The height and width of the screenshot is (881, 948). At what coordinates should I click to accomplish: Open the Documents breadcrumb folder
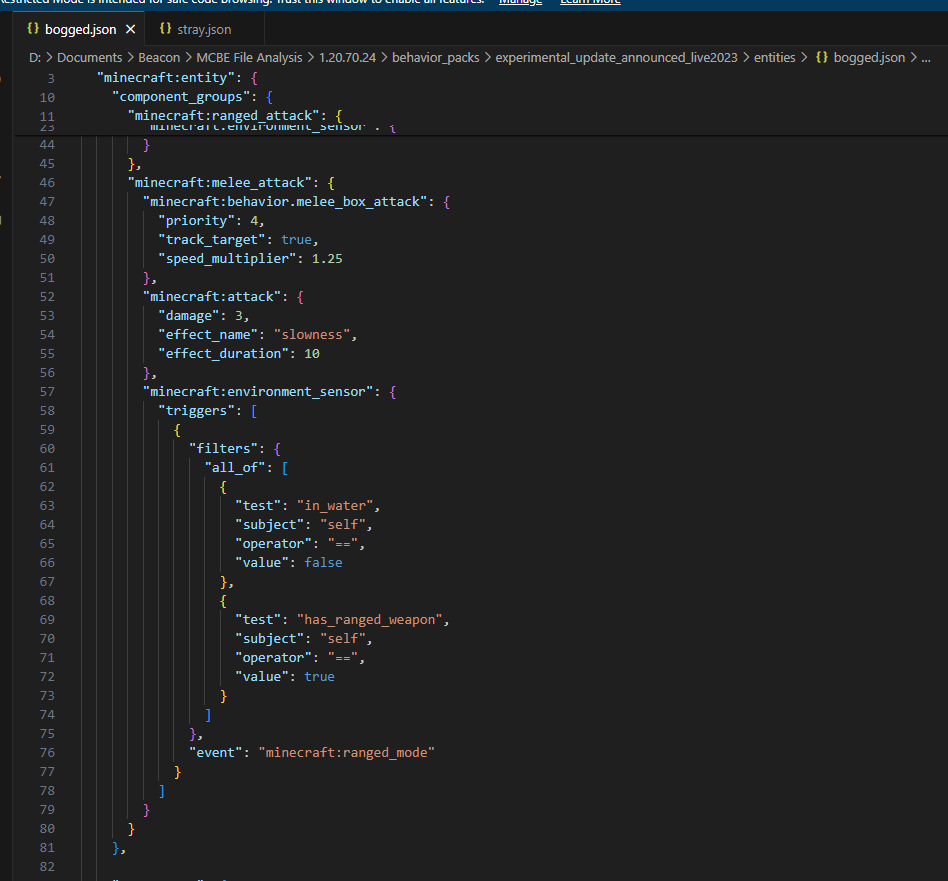pos(89,58)
